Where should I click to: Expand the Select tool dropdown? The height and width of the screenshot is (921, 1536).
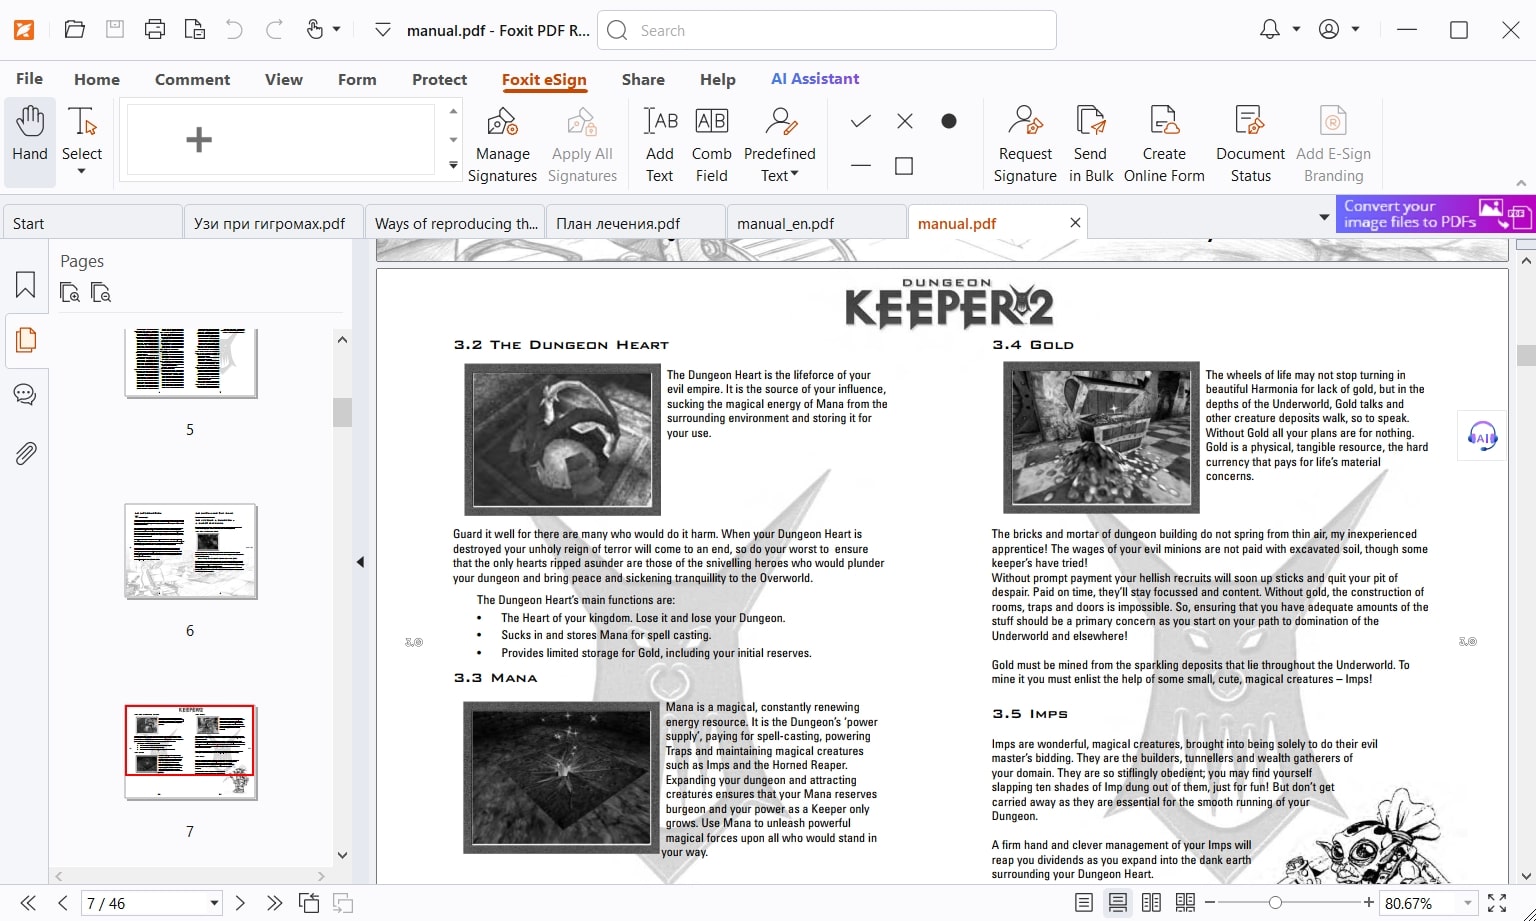pyautogui.click(x=81, y=172)
